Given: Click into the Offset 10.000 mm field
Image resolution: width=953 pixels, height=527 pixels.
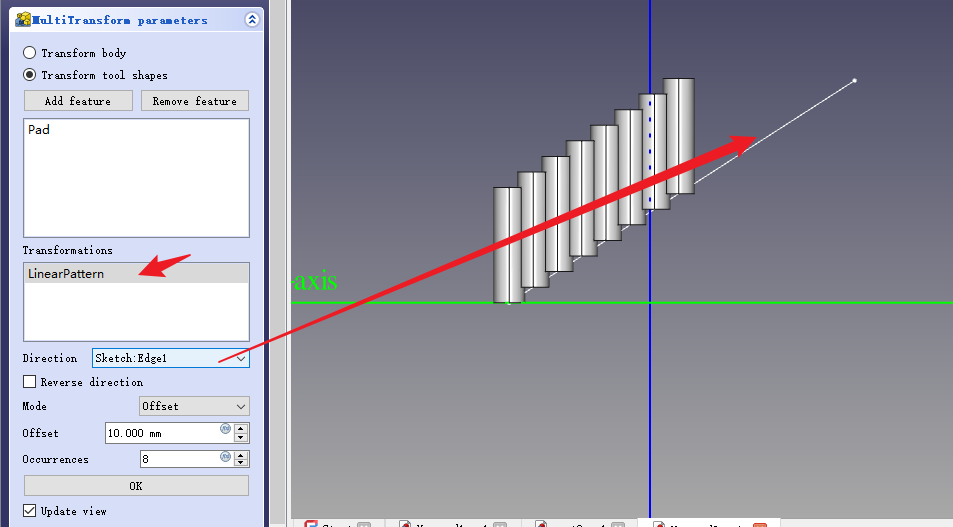Looking at the screenshot, I should (x=160, y=433).
